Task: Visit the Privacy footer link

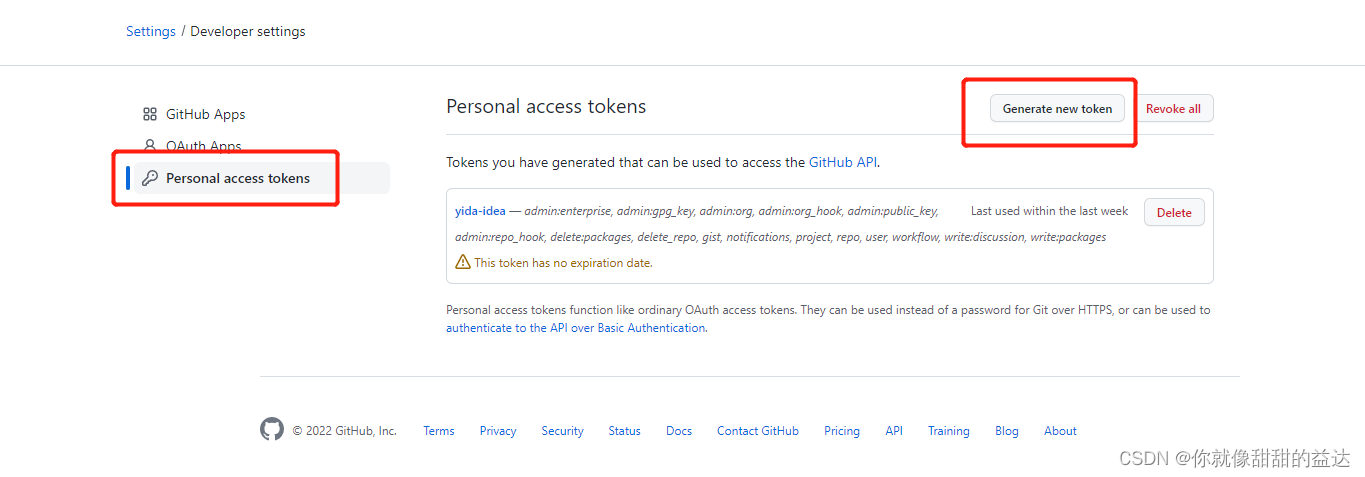Action: pos(498,431)
